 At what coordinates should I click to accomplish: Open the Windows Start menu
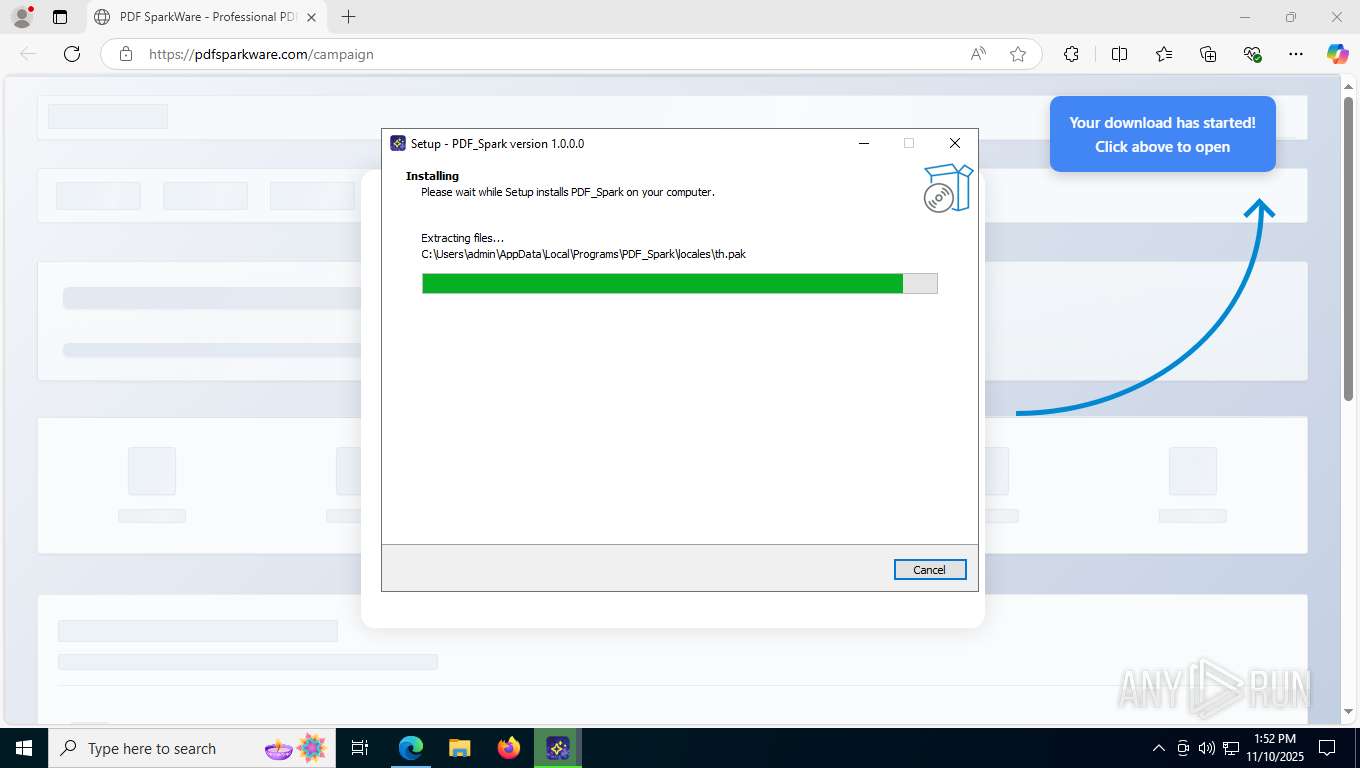(x=24, y=748)
